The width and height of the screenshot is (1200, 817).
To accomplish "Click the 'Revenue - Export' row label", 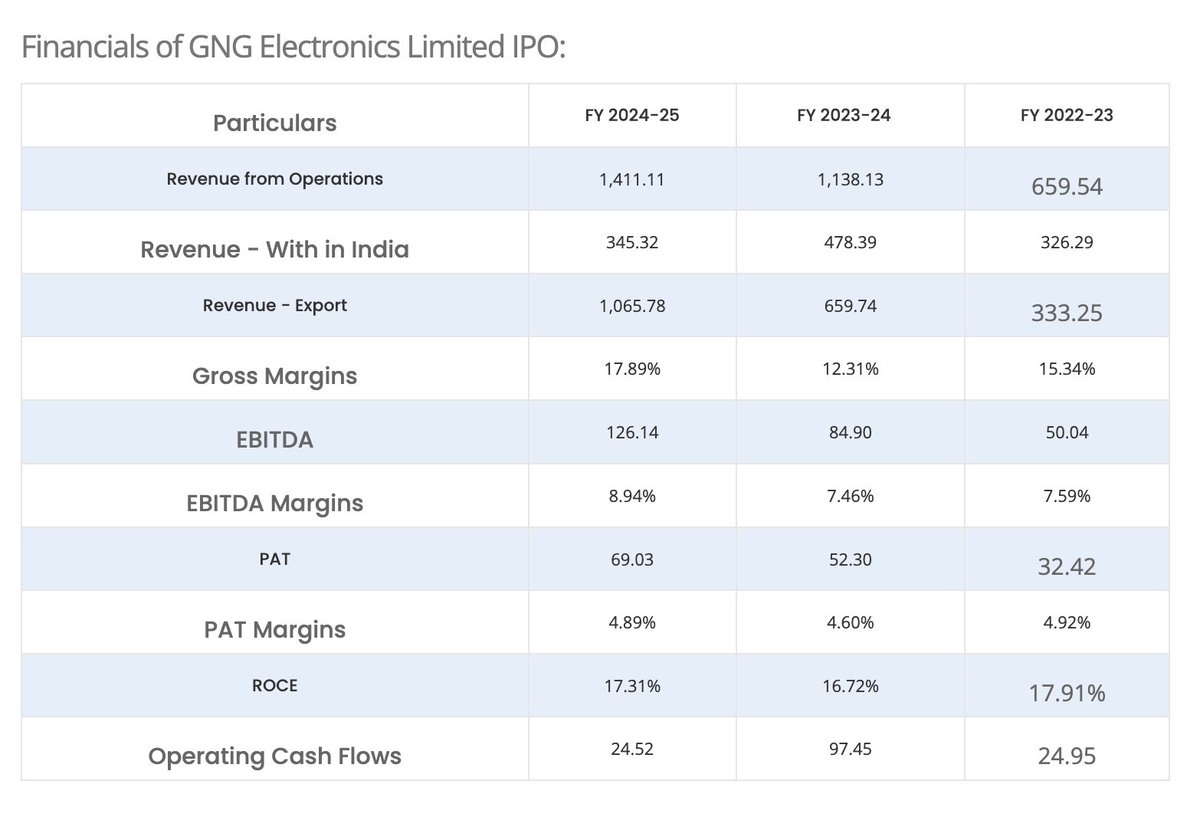I will click(275, 305).
